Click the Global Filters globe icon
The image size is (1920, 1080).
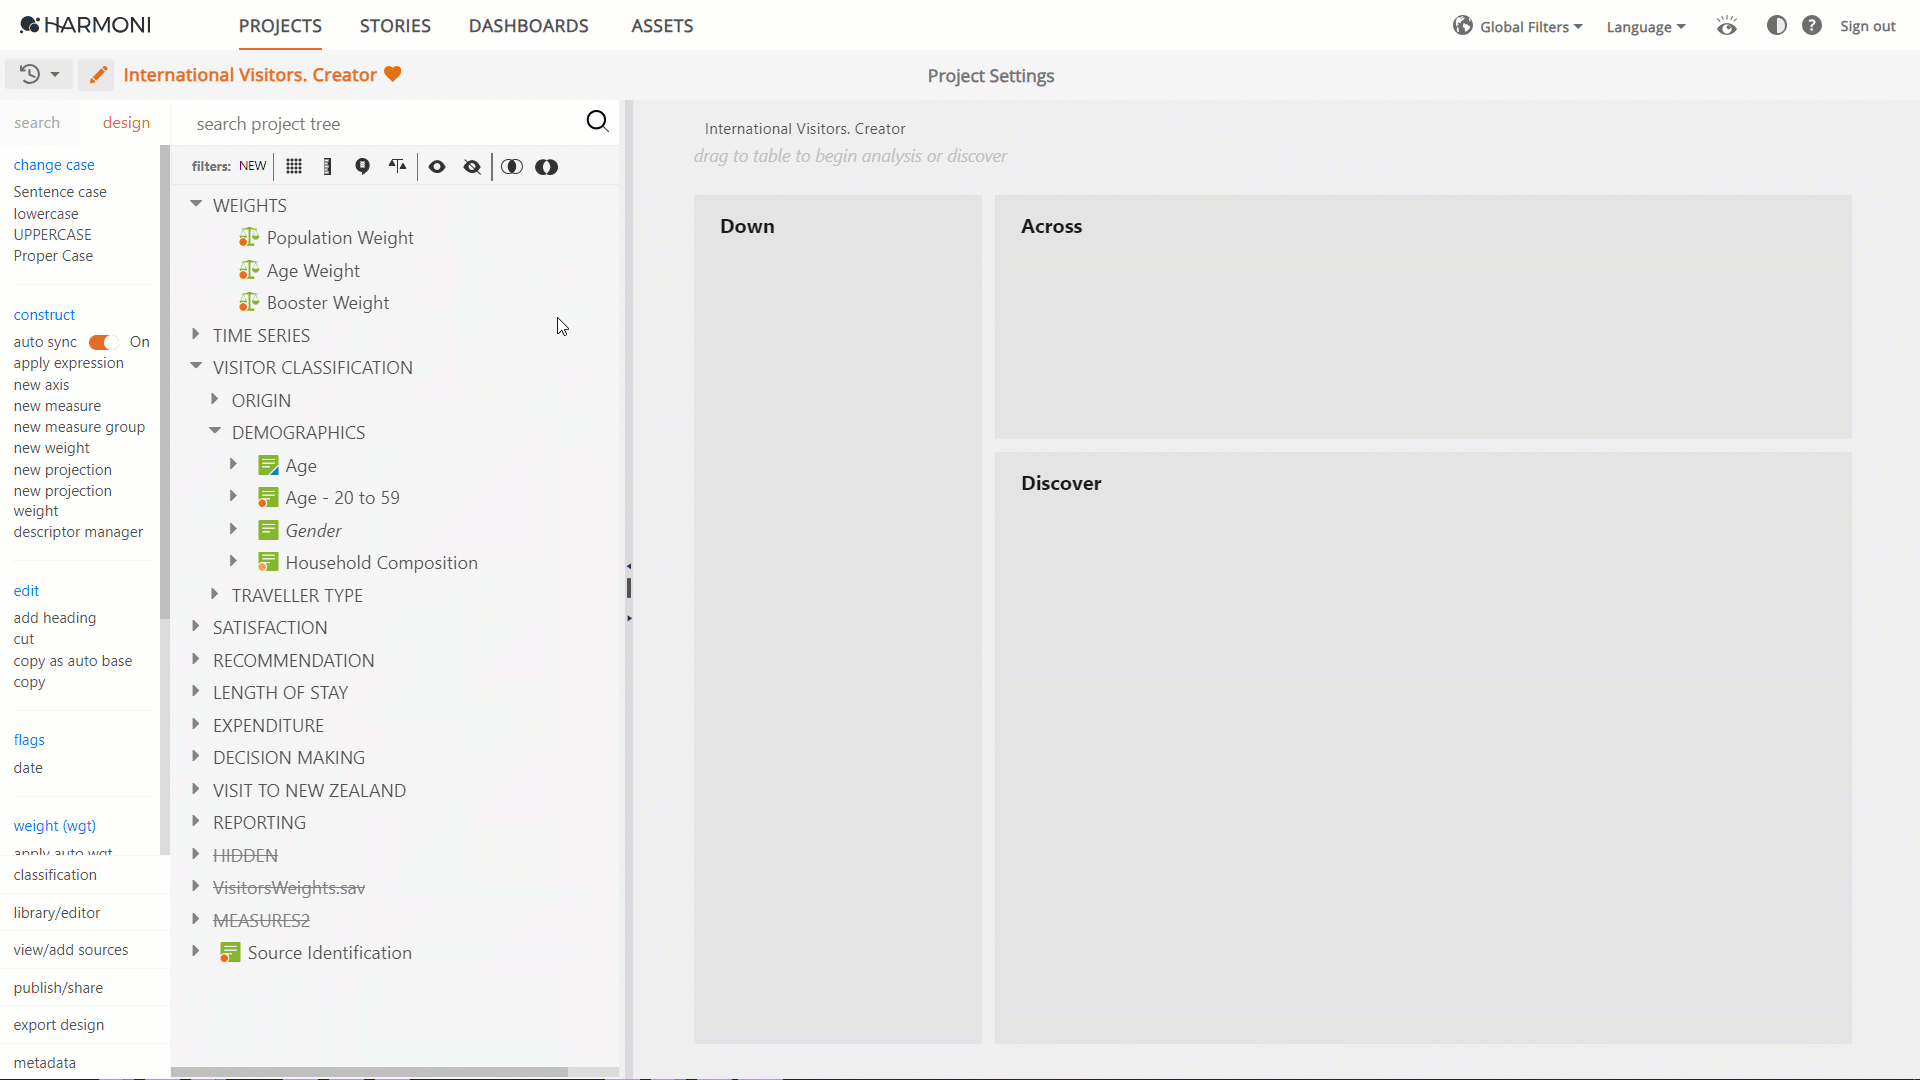click(x=1463, y=26)
